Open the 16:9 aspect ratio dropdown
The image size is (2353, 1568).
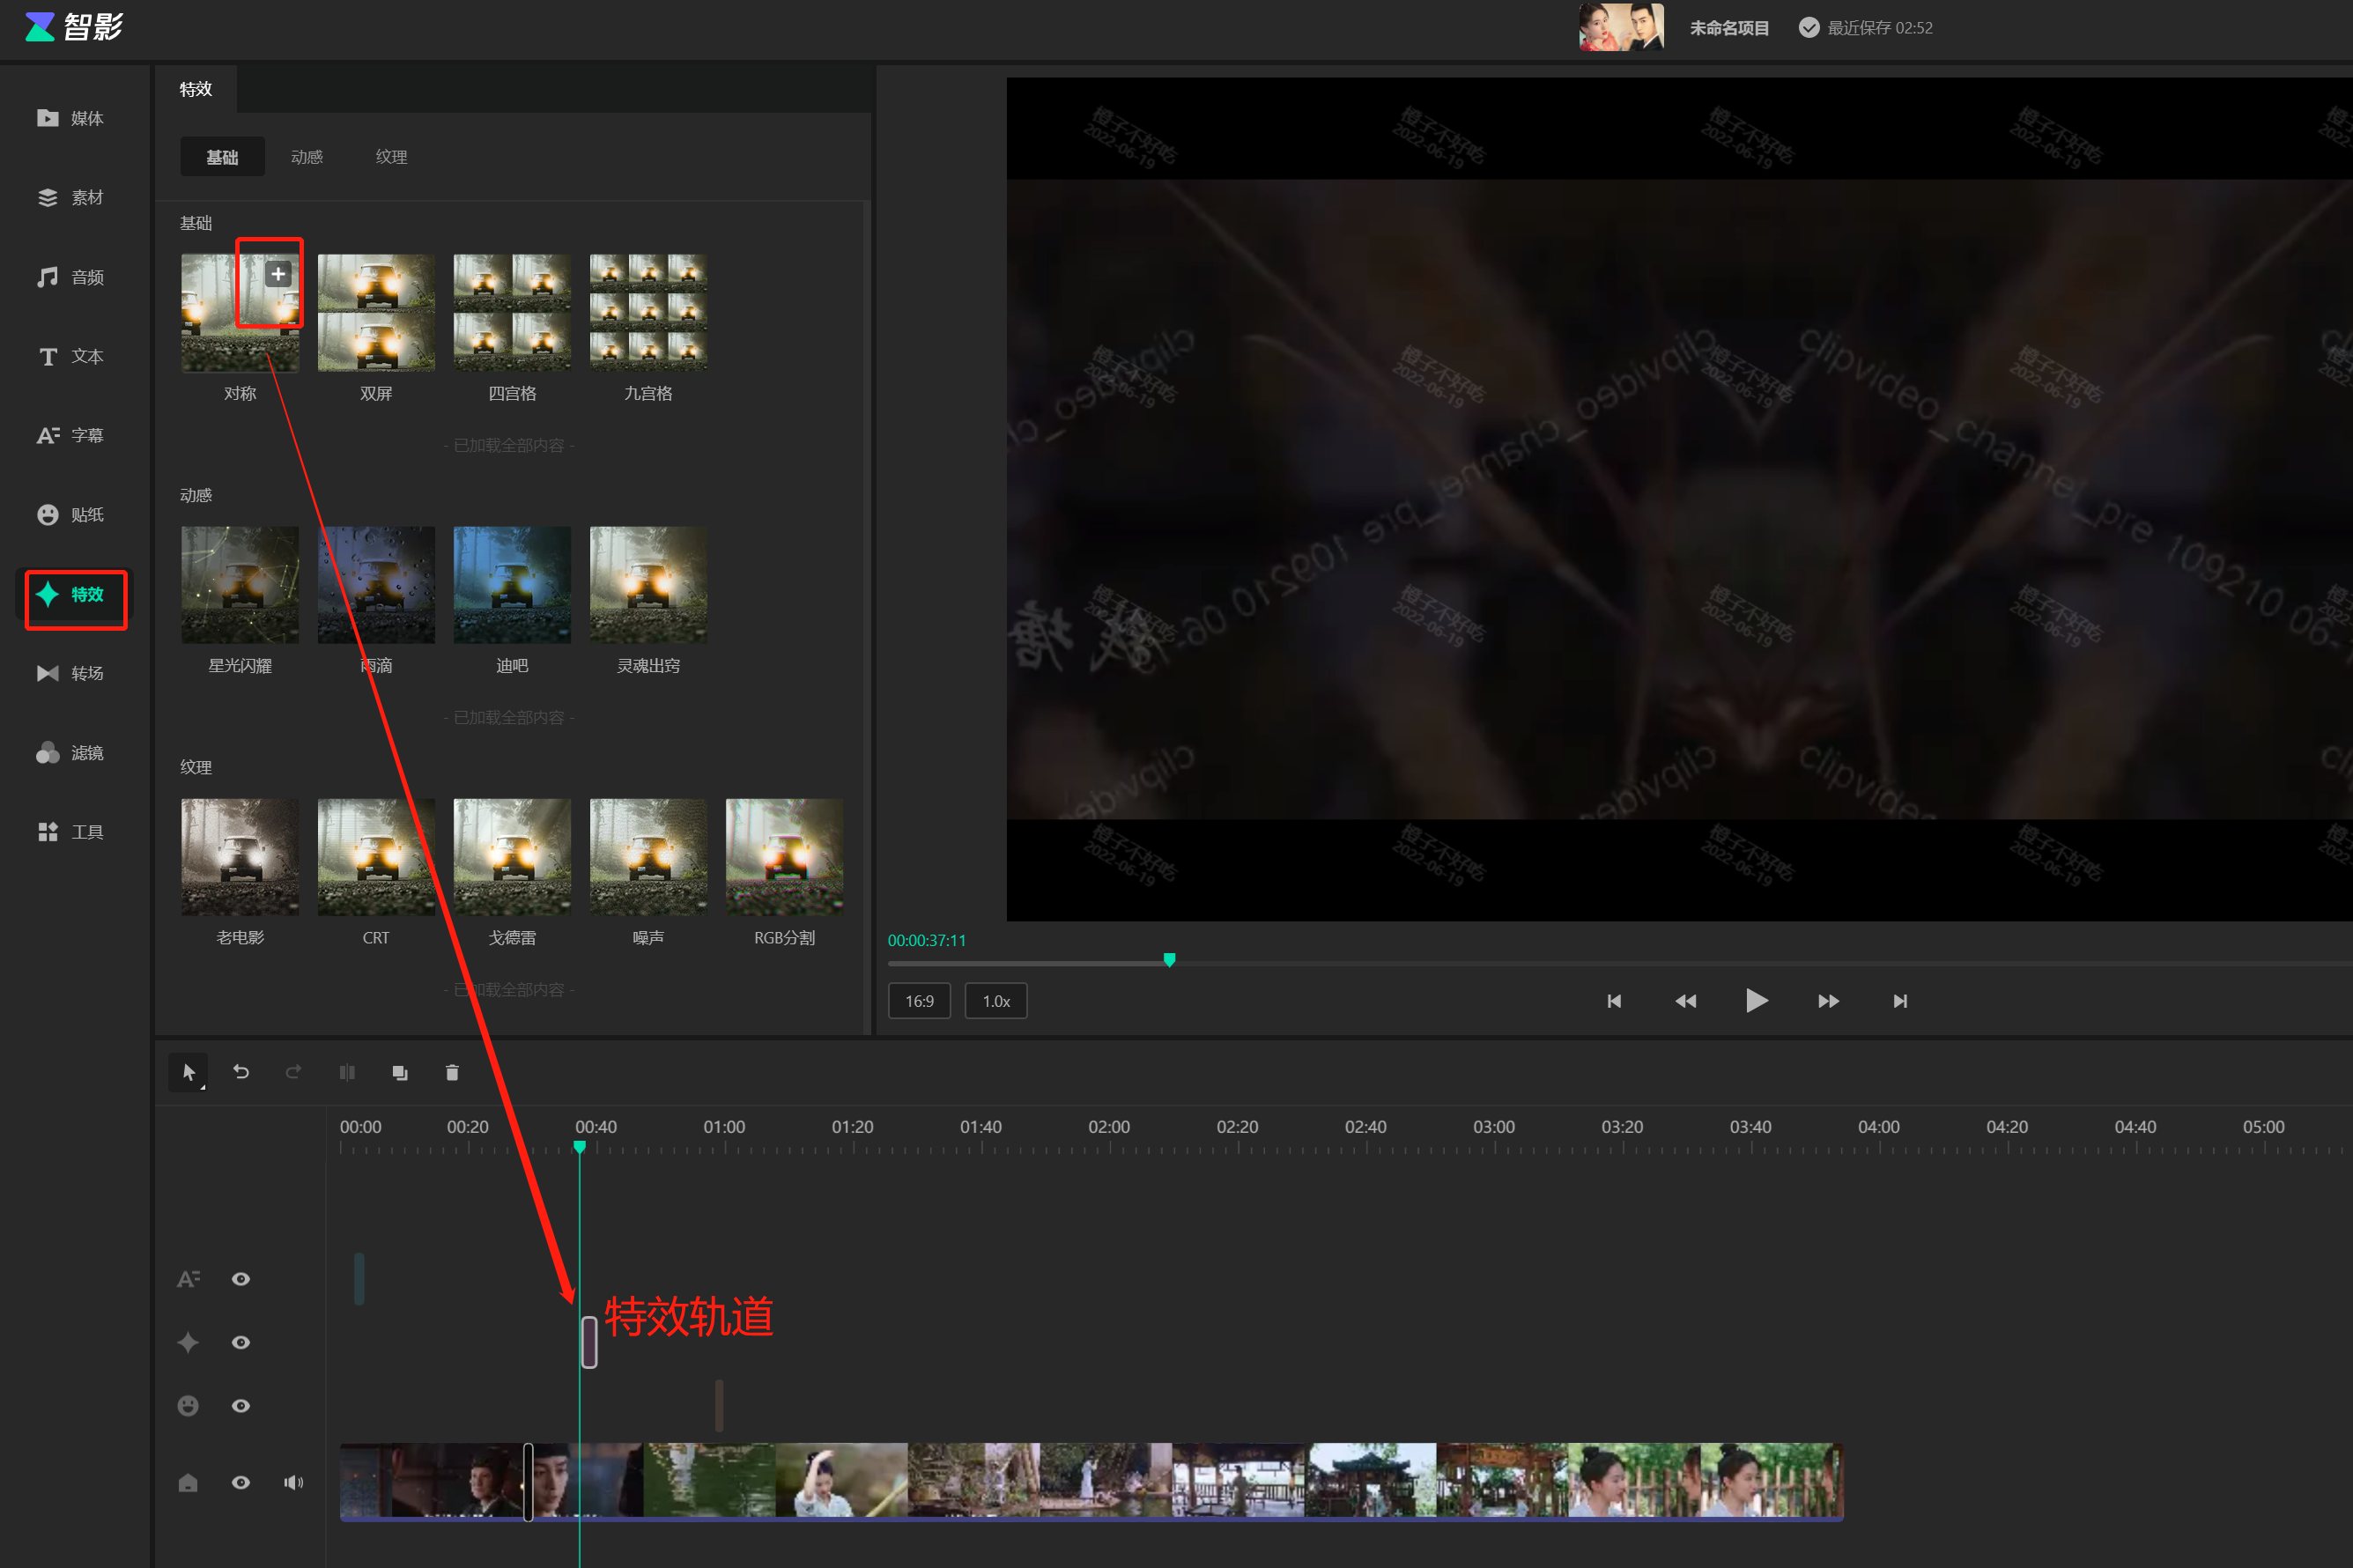[x=919, y=1001]
